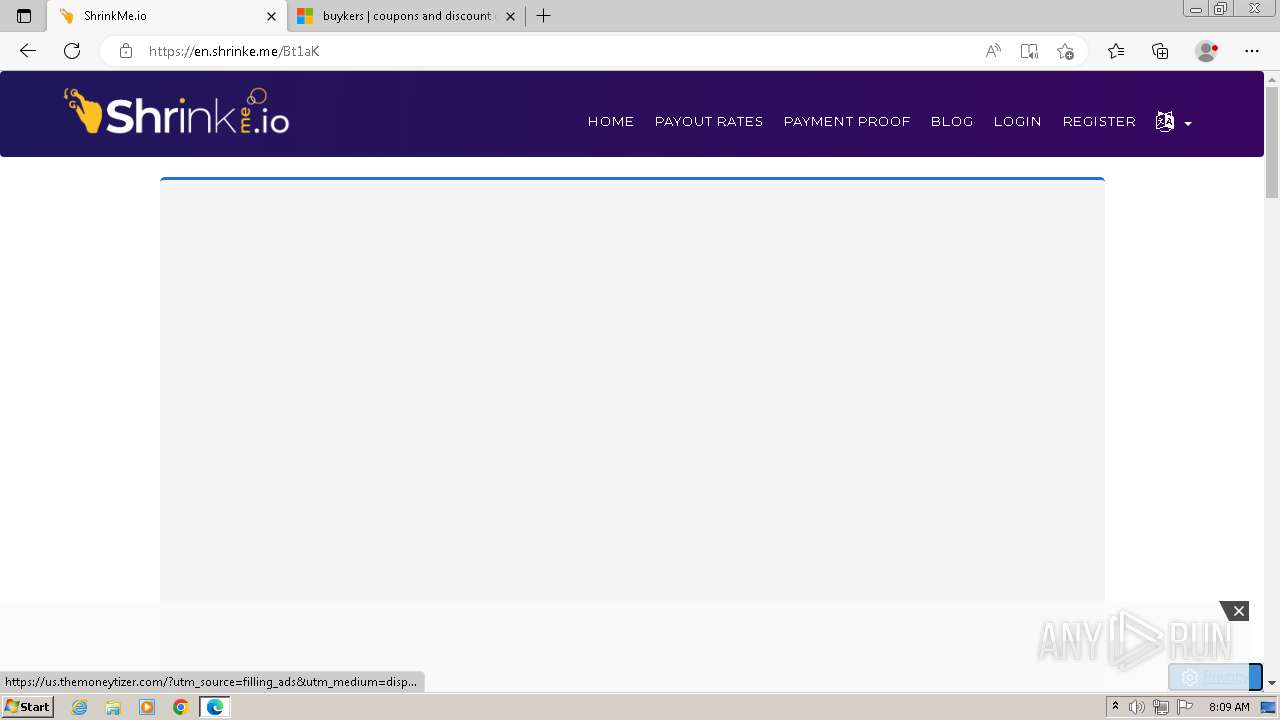Show hidden system tray icons
Screen dimensions: 1280x720
coord(1116,707)
